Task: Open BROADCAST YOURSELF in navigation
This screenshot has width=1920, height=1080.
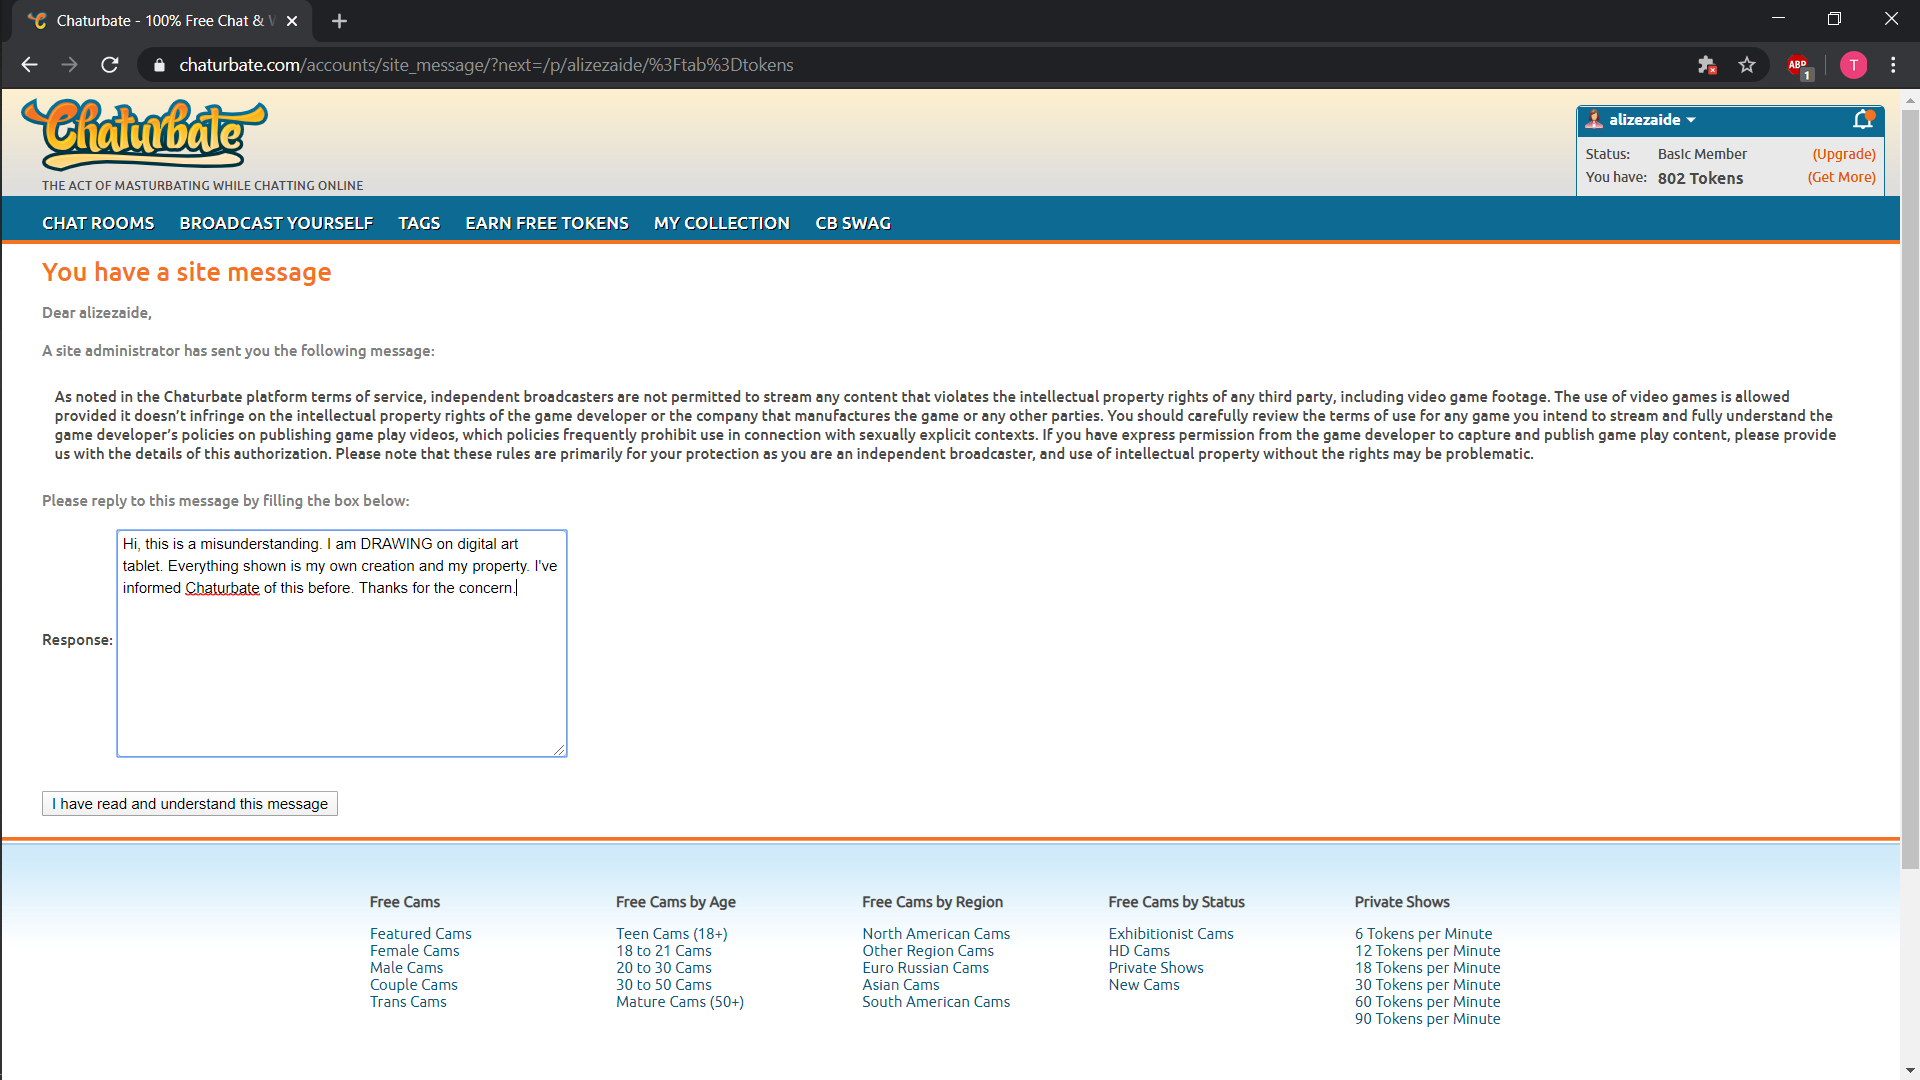Action: [276, 223]
